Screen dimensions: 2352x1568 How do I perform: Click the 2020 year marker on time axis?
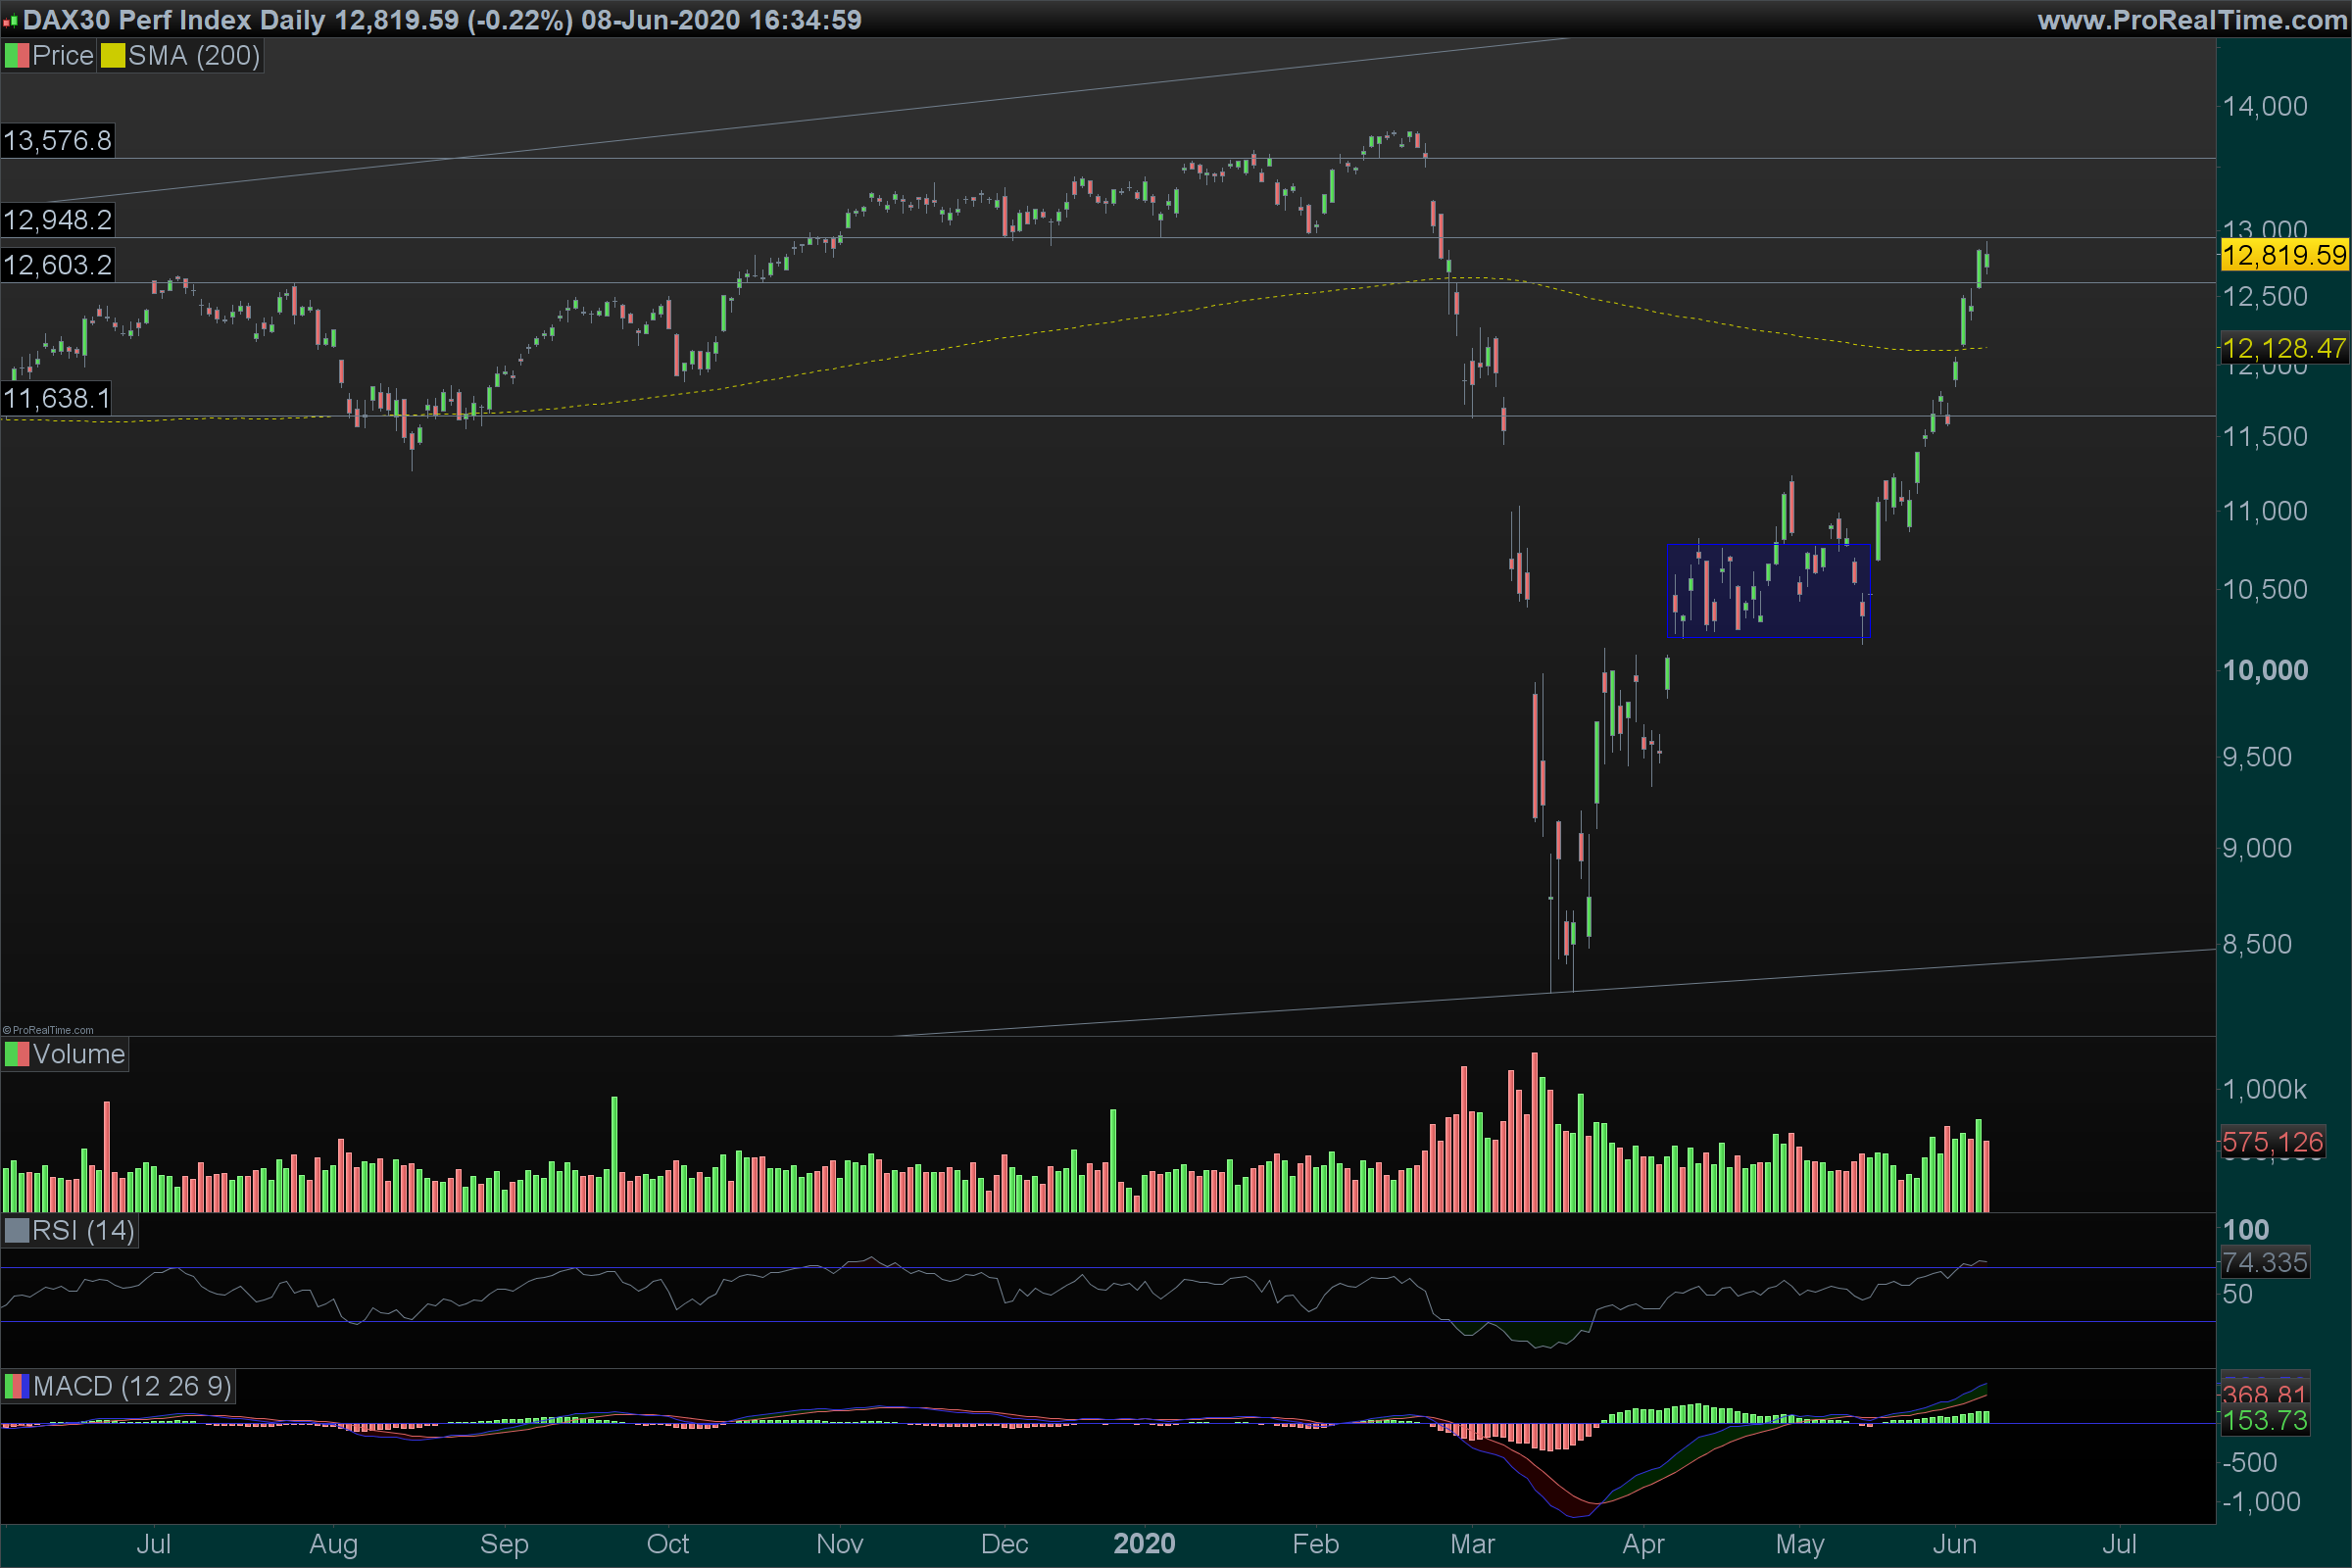pyautogui.click(x=1144, y=1543)
